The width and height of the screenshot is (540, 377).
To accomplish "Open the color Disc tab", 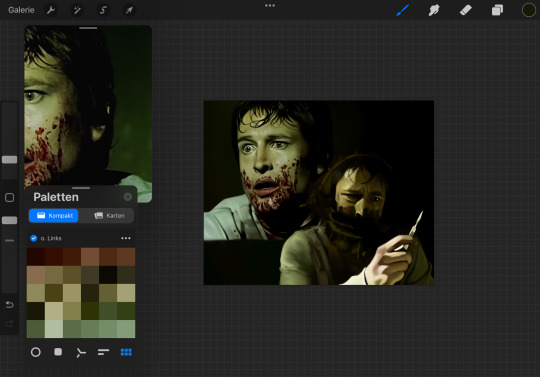I will click(x=36, y=352).
